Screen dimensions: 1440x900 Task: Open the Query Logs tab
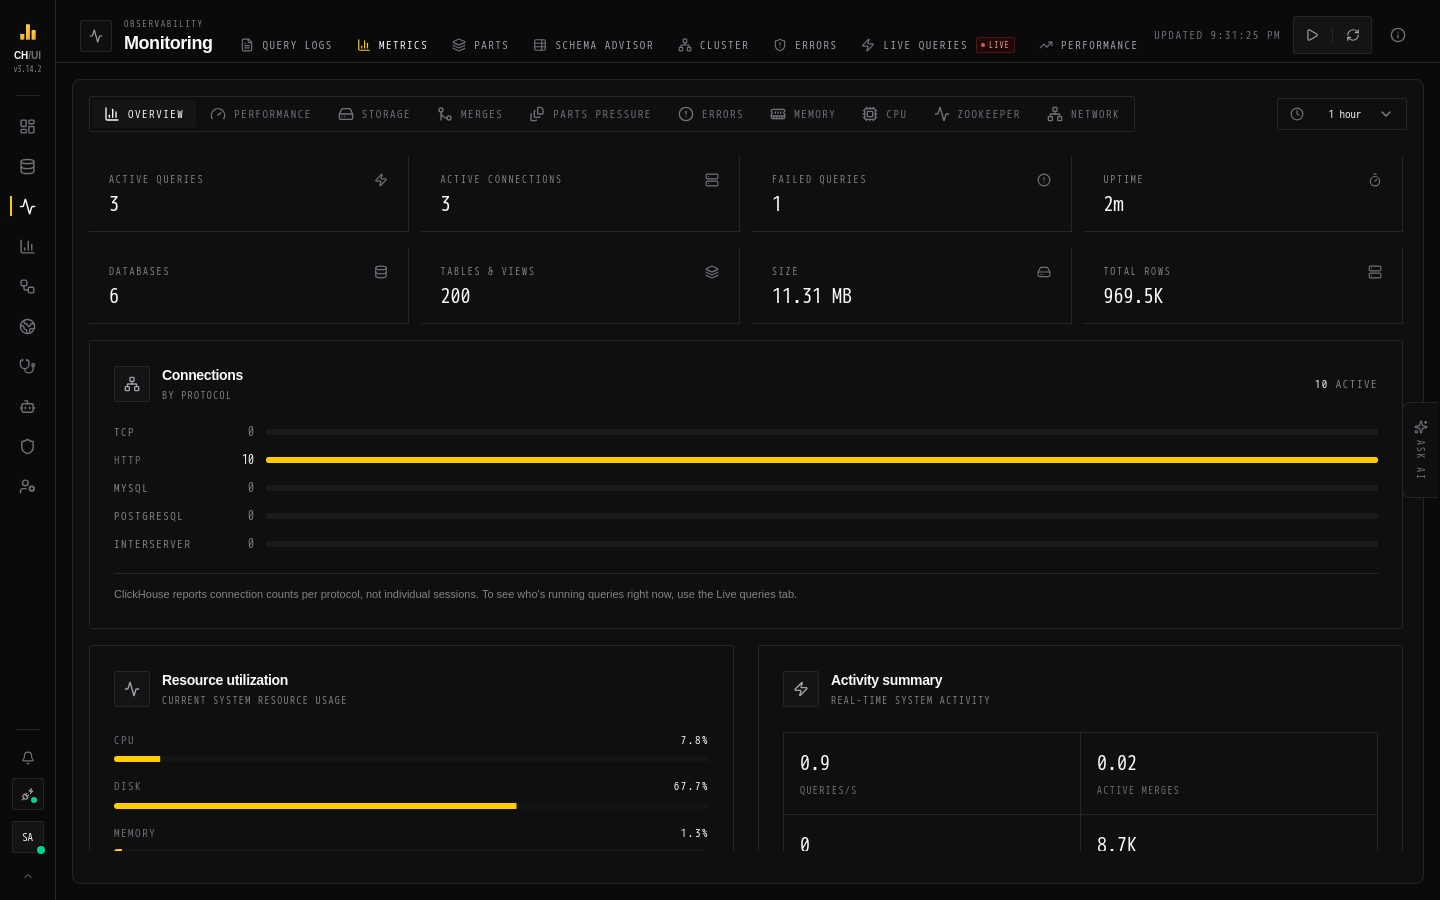coord(286,45)
